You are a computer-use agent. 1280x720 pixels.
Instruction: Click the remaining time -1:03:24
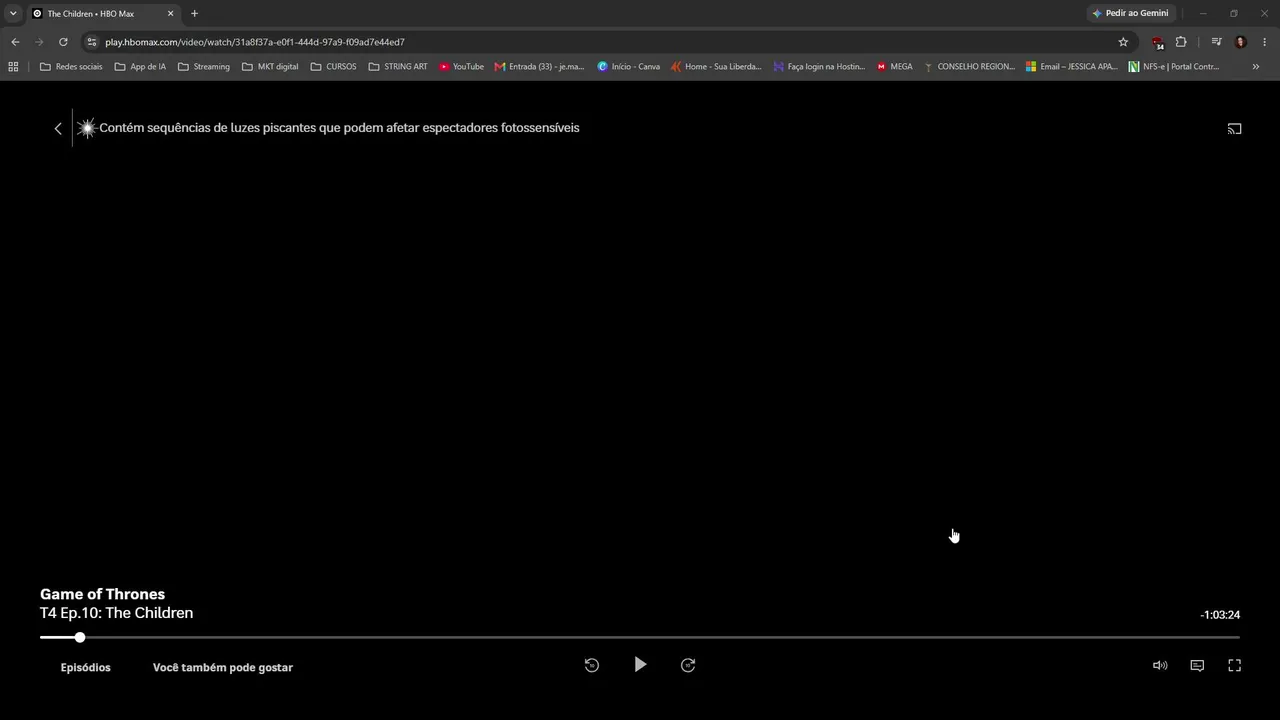click(x=1220, y=615)
